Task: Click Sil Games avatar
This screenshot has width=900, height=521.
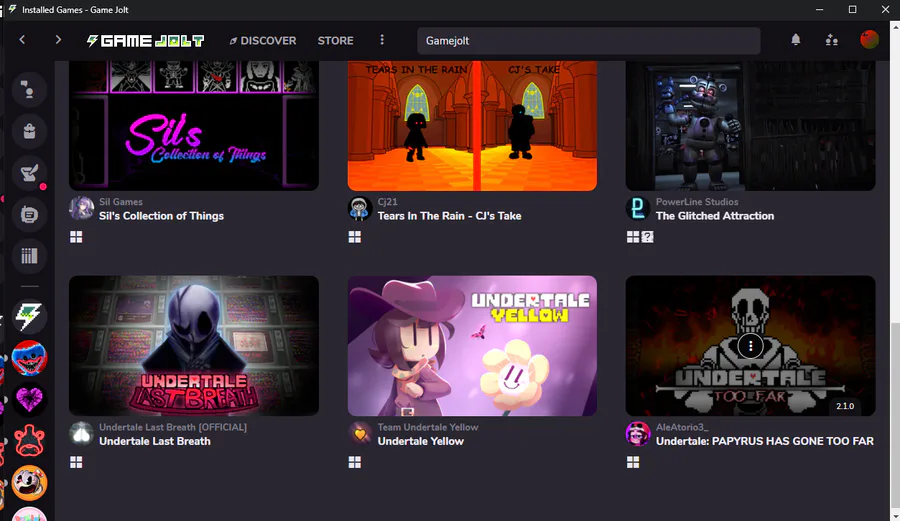Action: pyautogui.click(x=82, y=208)
